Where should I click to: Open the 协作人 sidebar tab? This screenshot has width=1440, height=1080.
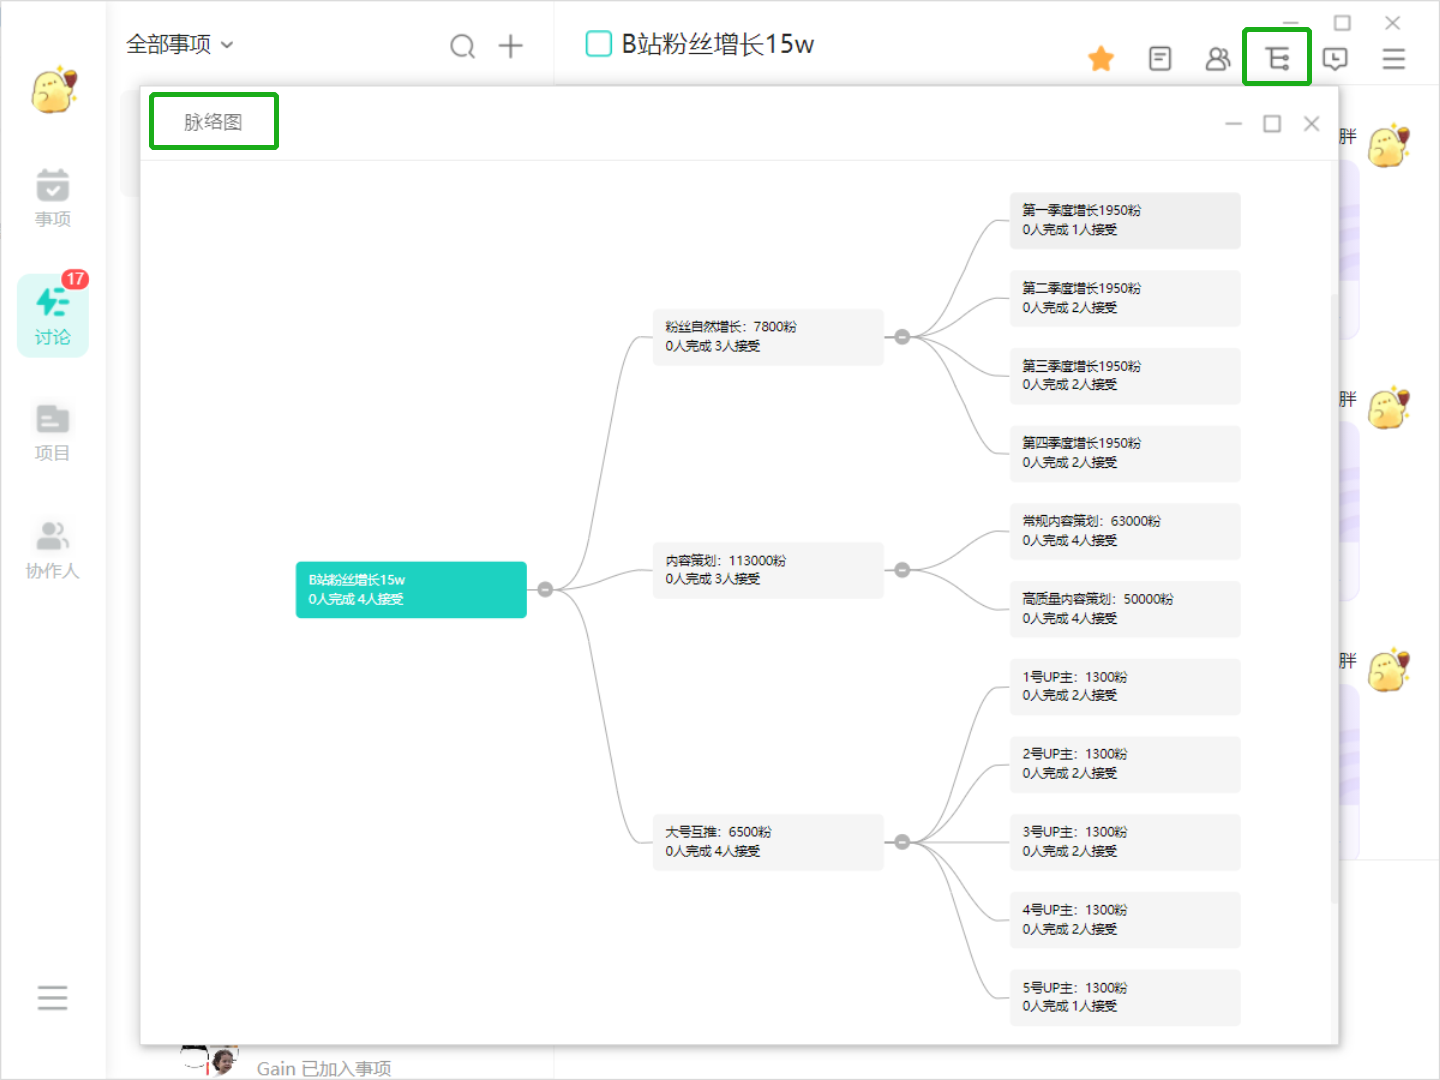[53, 550]
